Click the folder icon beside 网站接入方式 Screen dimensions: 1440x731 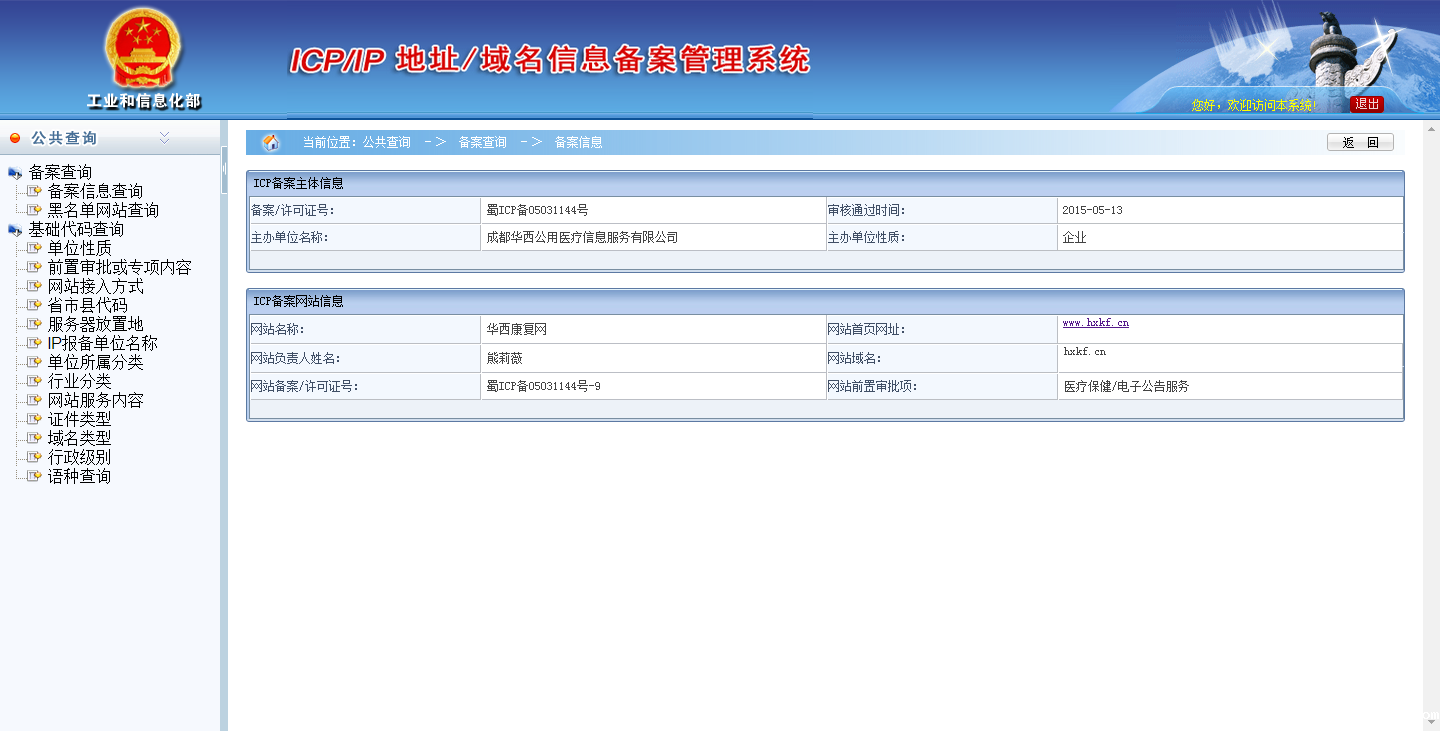pos(35,287)
